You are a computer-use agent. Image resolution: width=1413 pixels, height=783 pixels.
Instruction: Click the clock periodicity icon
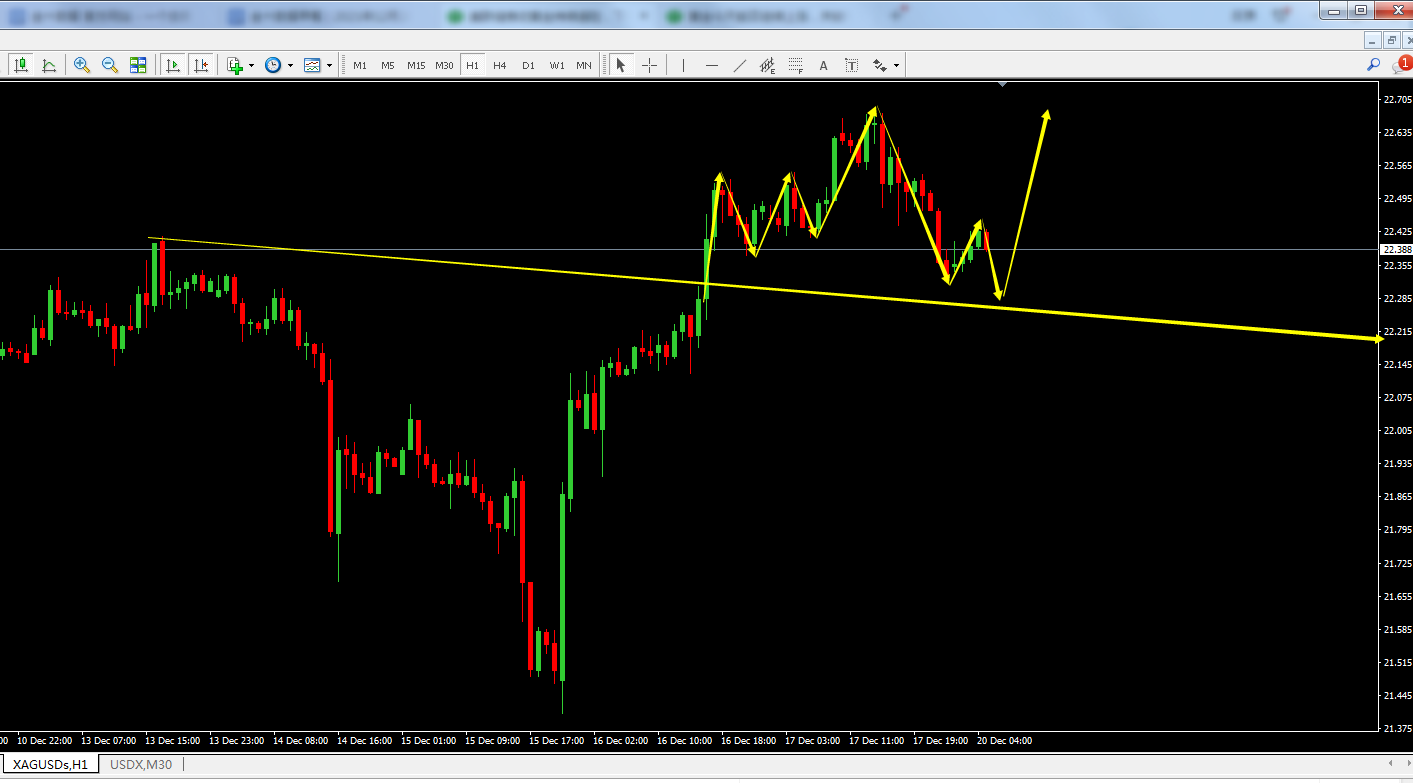pos(273,65)
